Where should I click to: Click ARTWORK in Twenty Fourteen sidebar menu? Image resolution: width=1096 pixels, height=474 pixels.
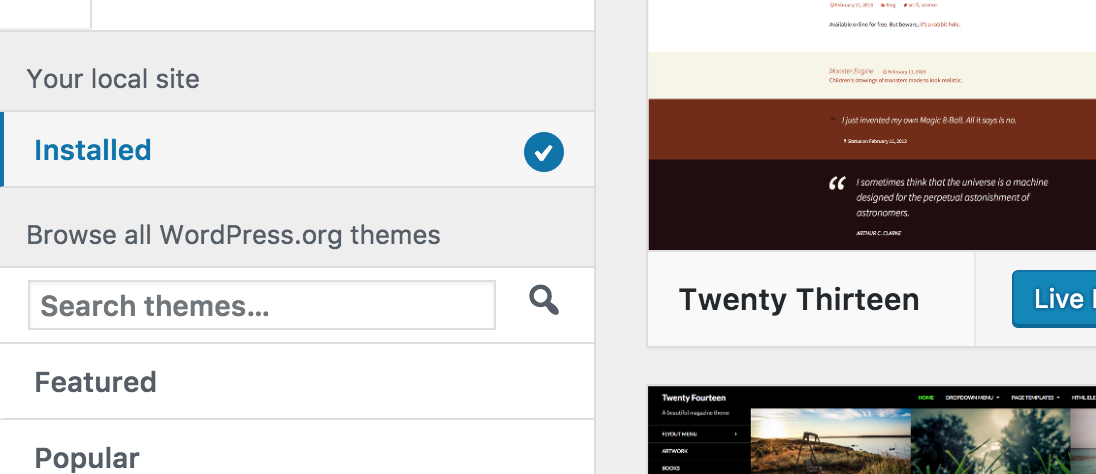tap(675, 451)
